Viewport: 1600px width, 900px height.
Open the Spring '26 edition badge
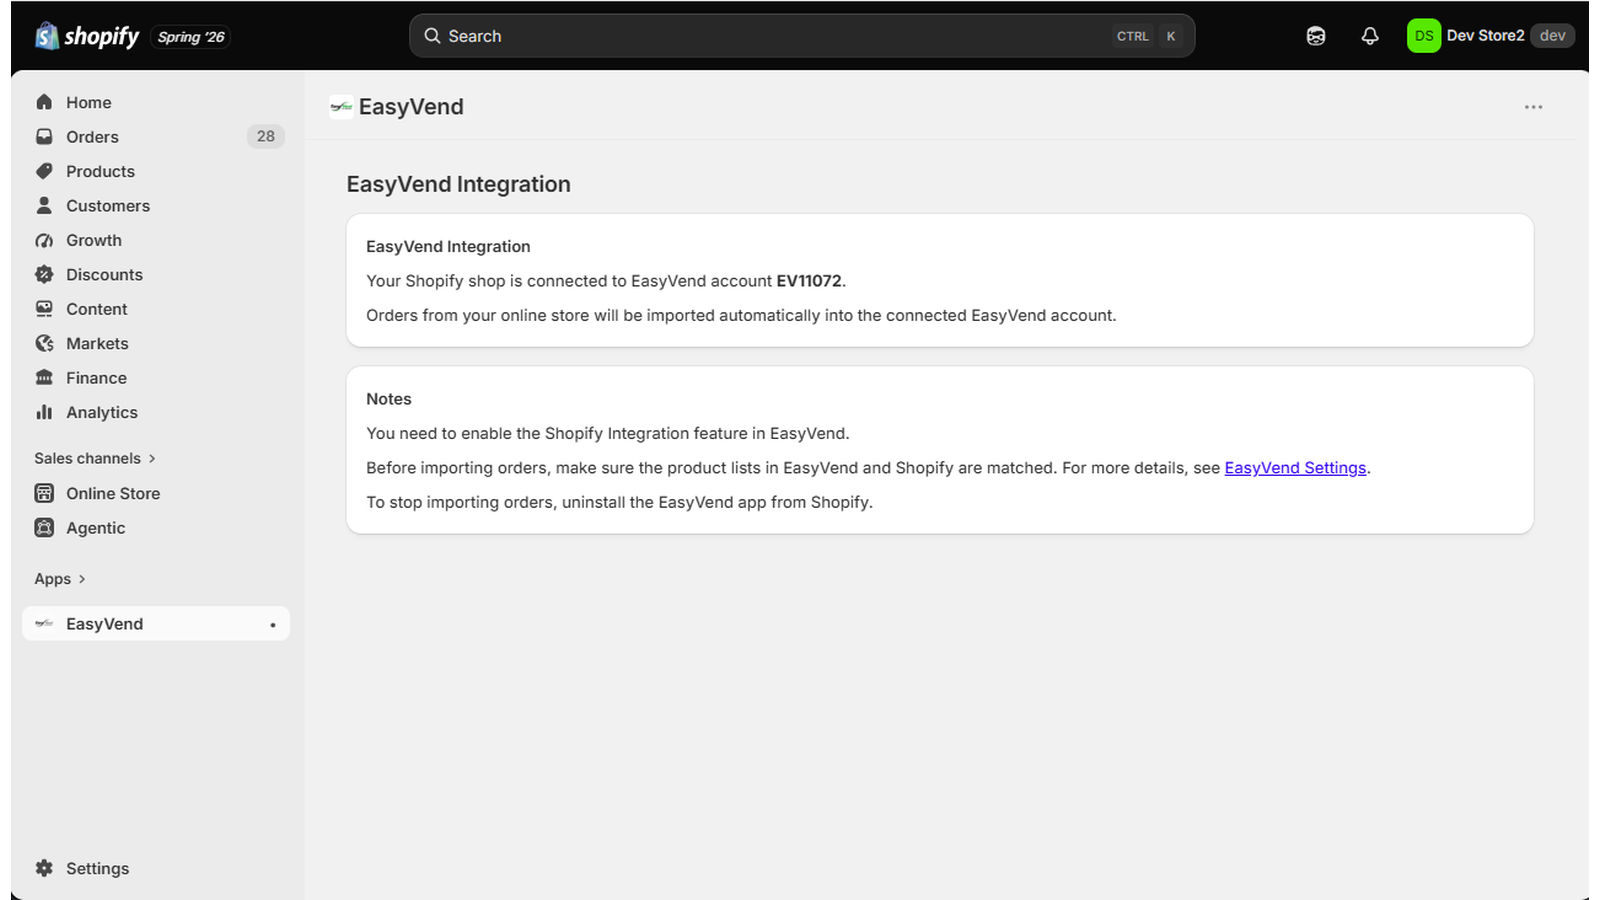[x=191, y=37]
